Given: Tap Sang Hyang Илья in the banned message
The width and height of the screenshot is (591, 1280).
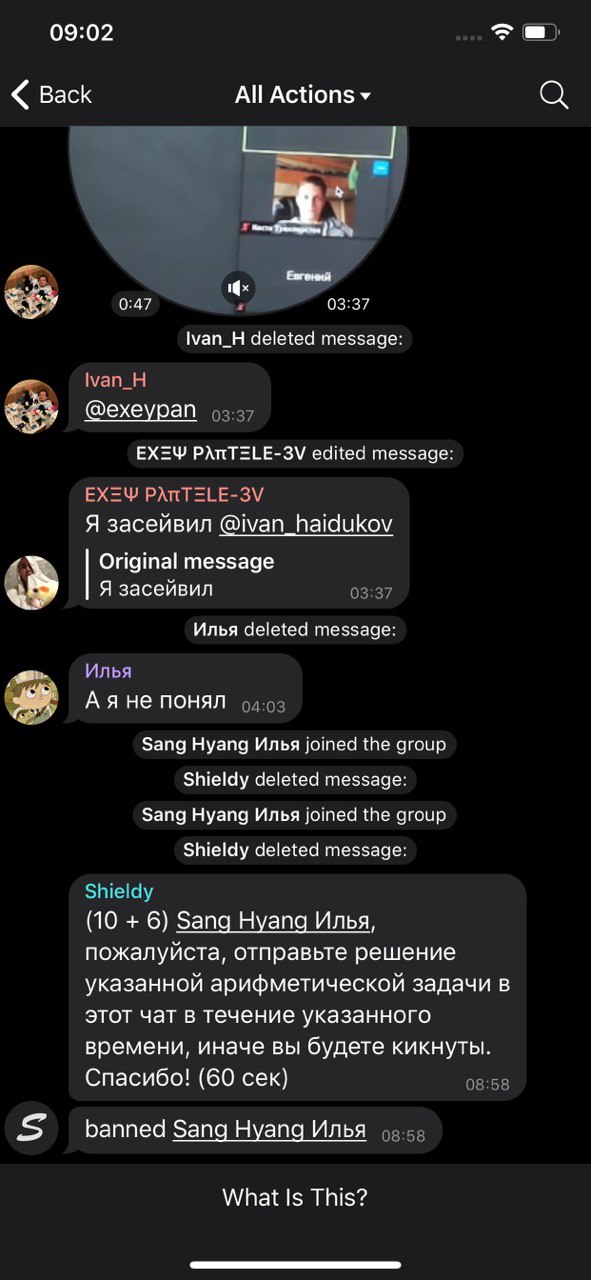Looking at the screenshot, I should [x=269, y=1130].
